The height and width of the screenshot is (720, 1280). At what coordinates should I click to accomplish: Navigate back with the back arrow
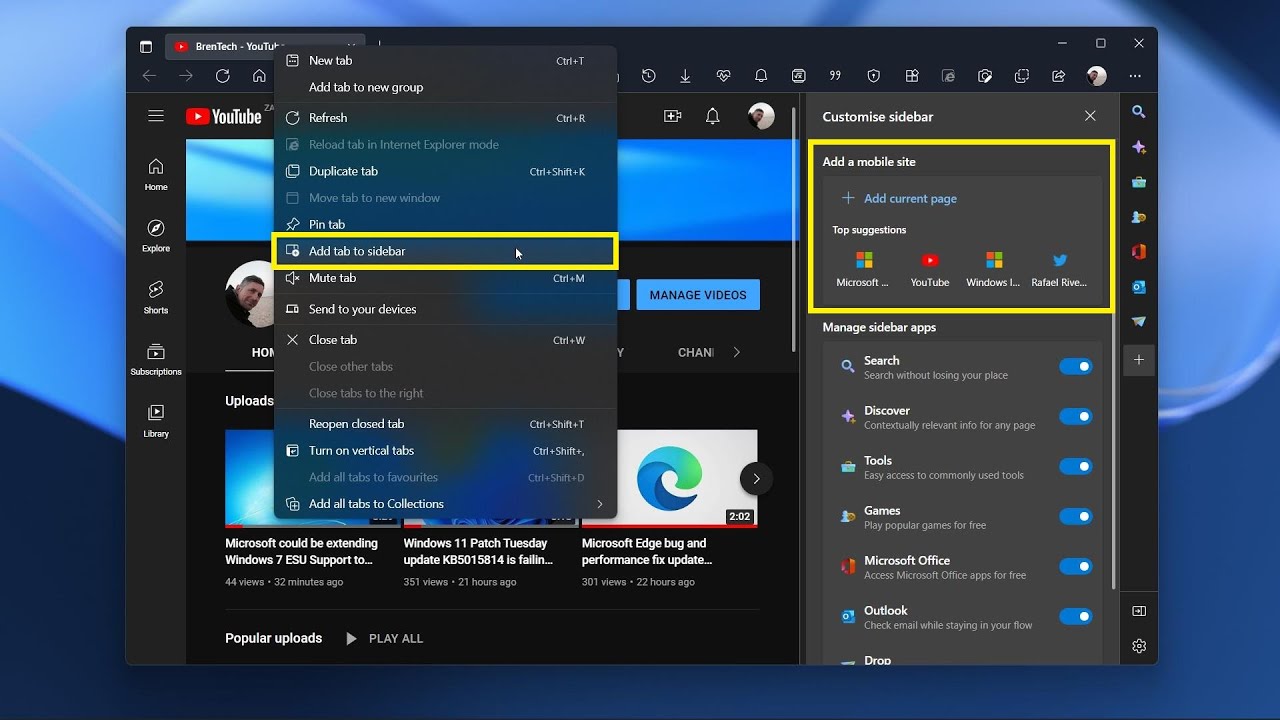coord(149,76)
